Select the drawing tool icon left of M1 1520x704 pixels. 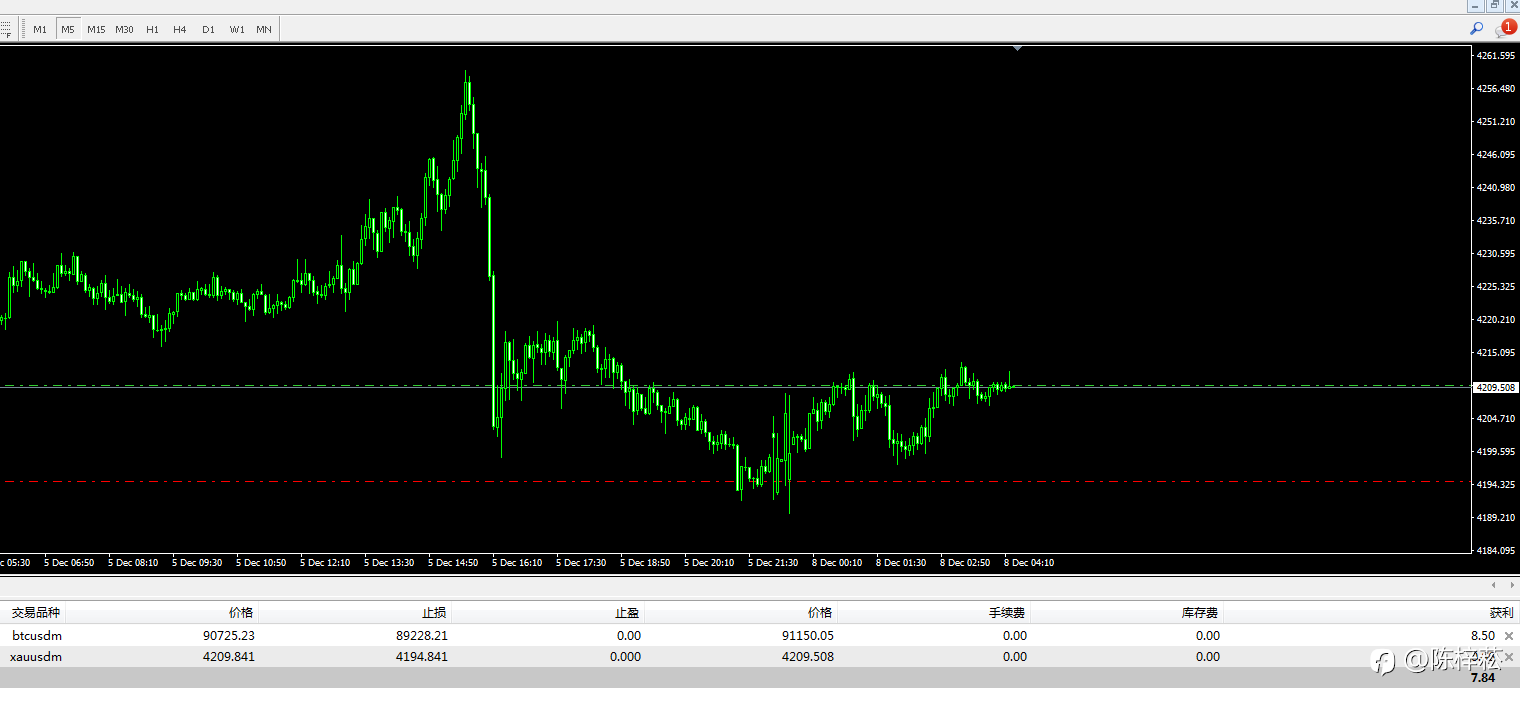5,29
